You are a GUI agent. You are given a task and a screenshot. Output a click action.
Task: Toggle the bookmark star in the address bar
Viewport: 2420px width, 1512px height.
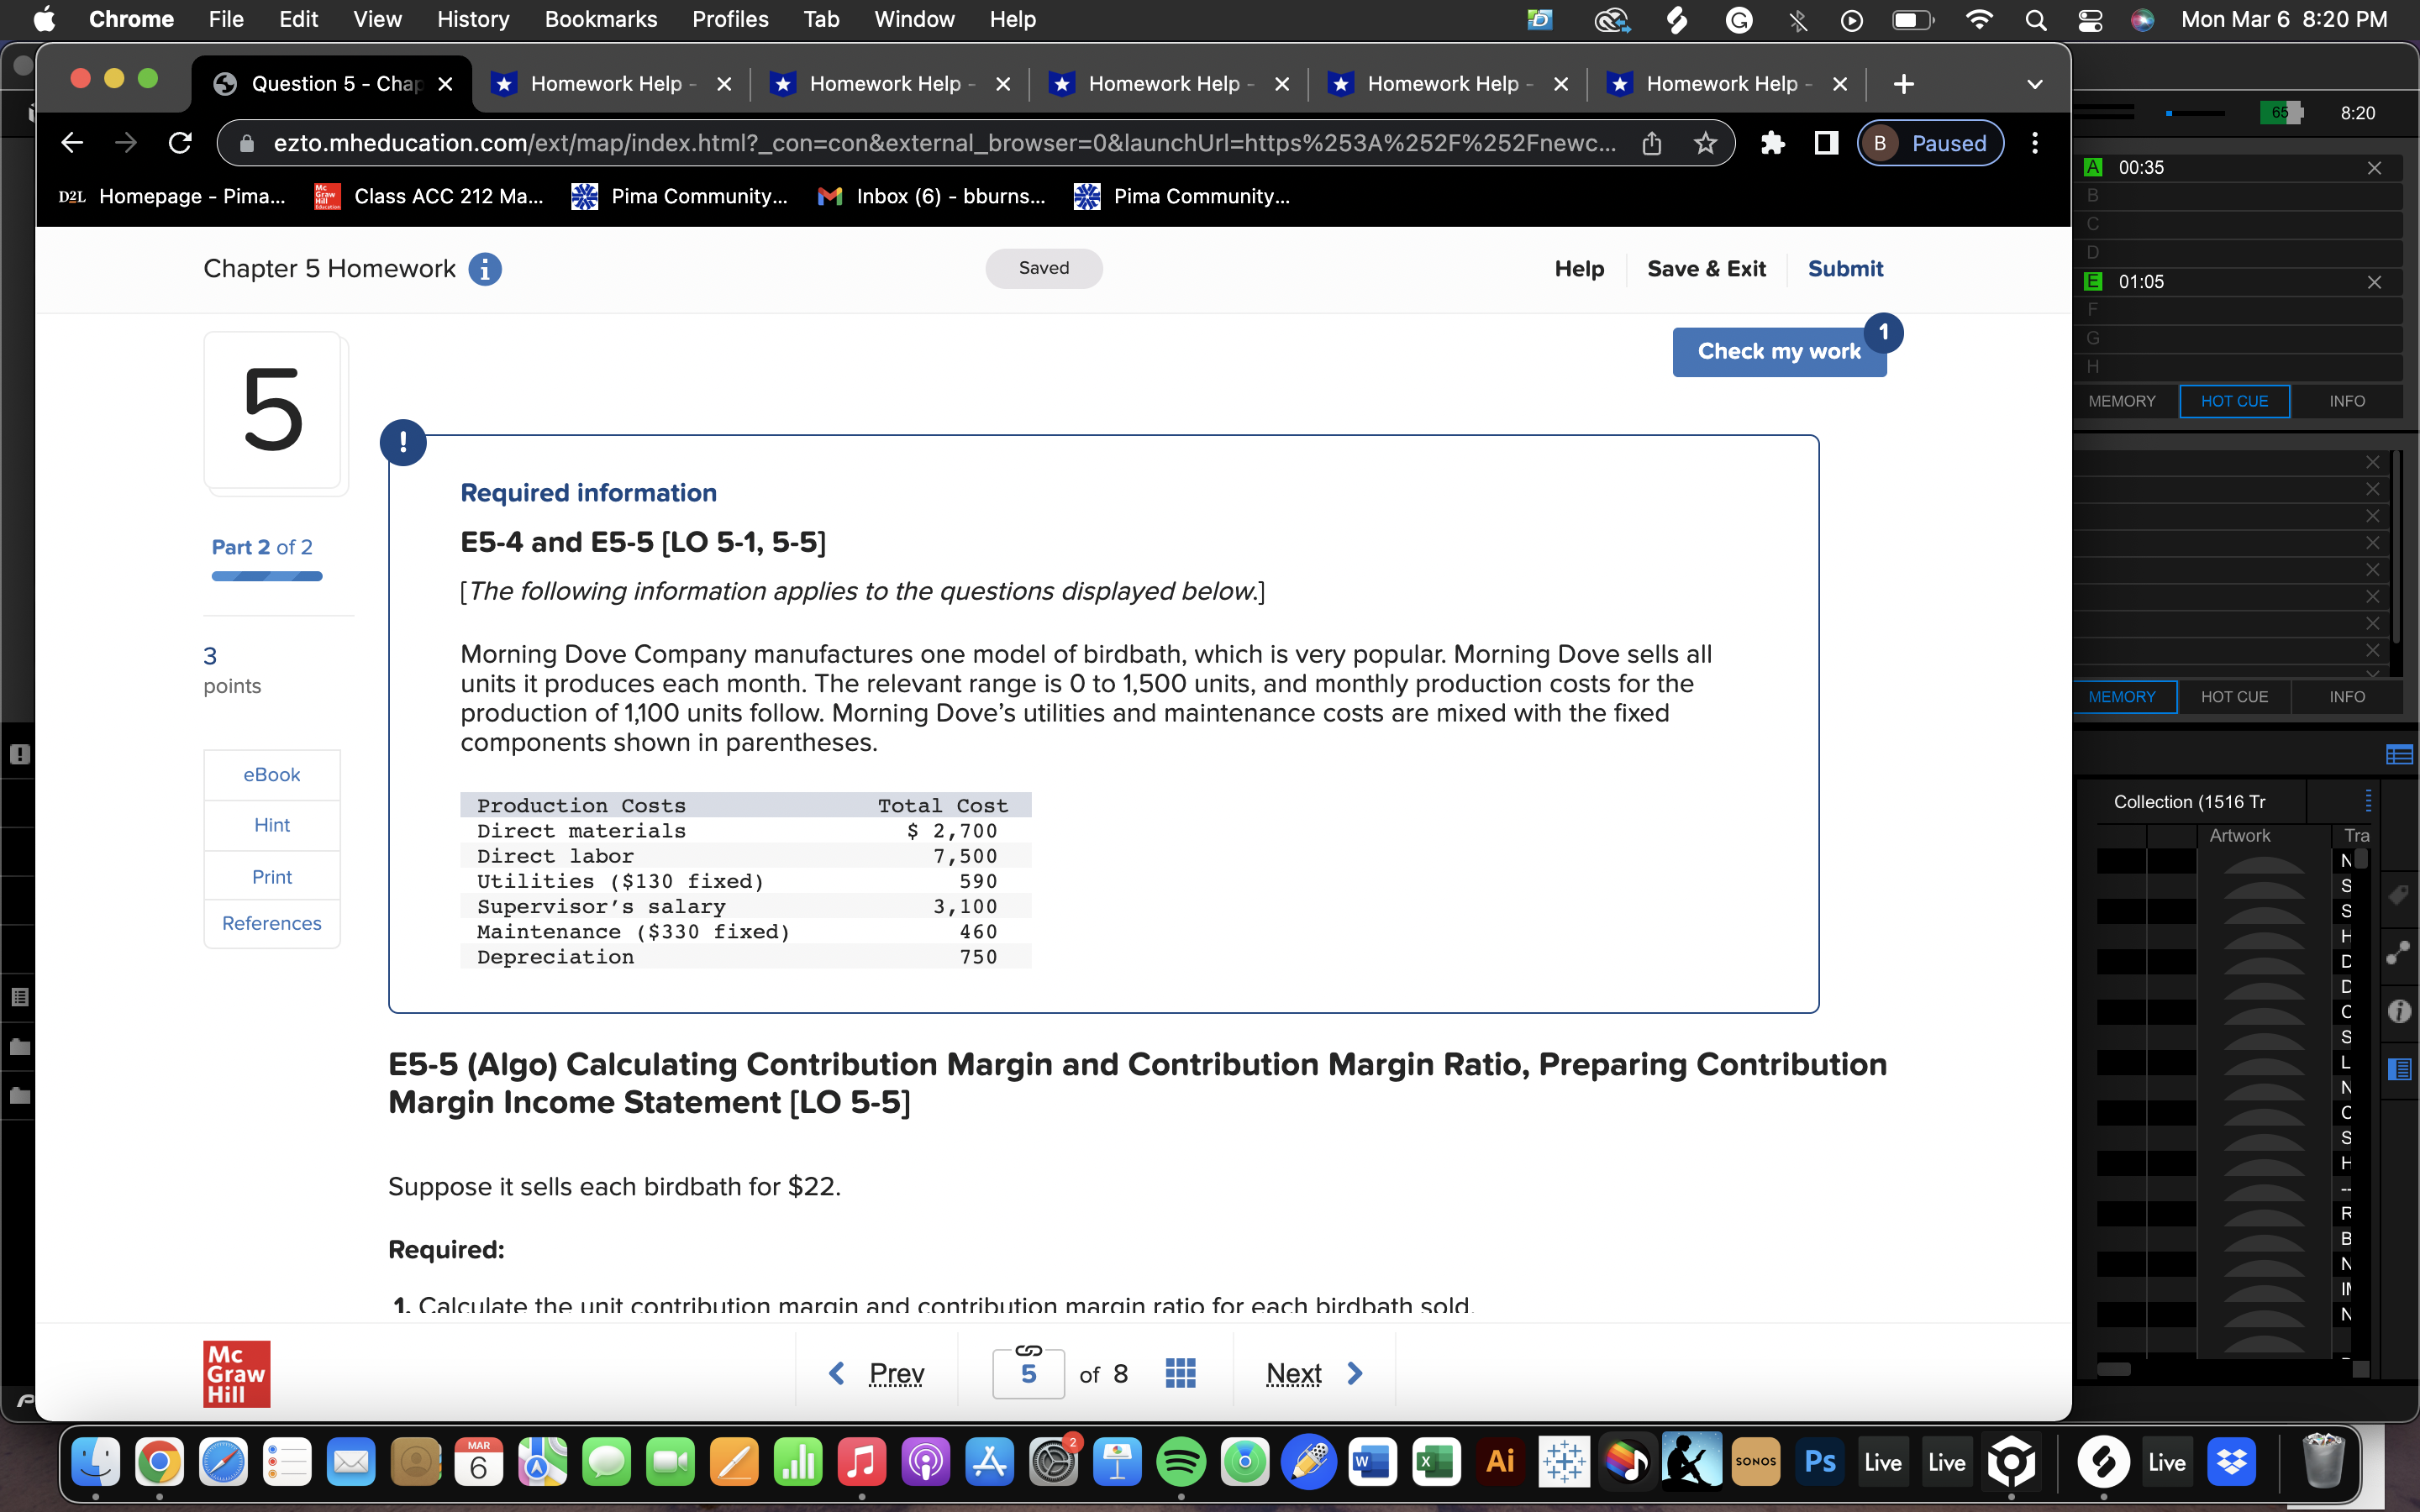tap(1704, 143)
